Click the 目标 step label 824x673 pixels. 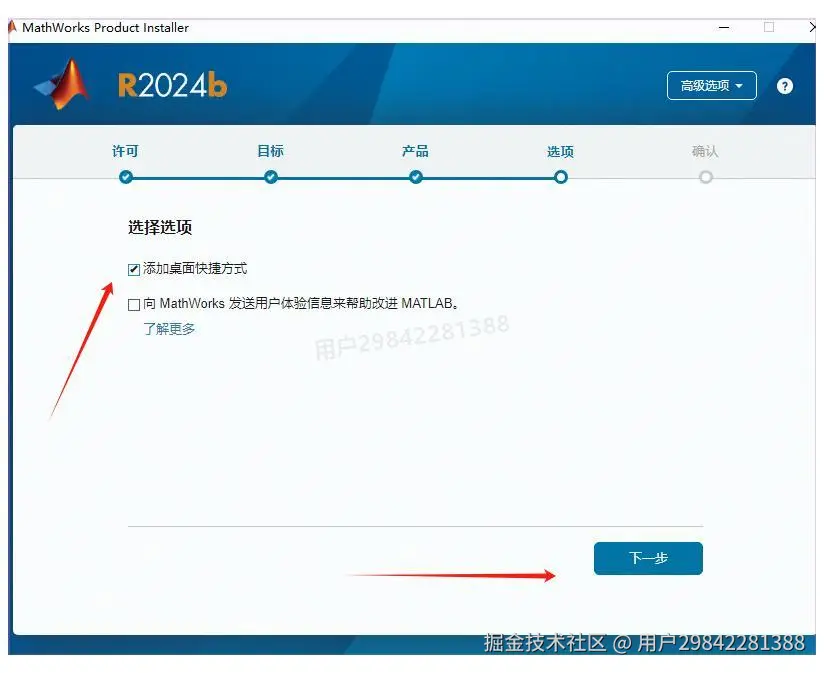click(270, 151)
